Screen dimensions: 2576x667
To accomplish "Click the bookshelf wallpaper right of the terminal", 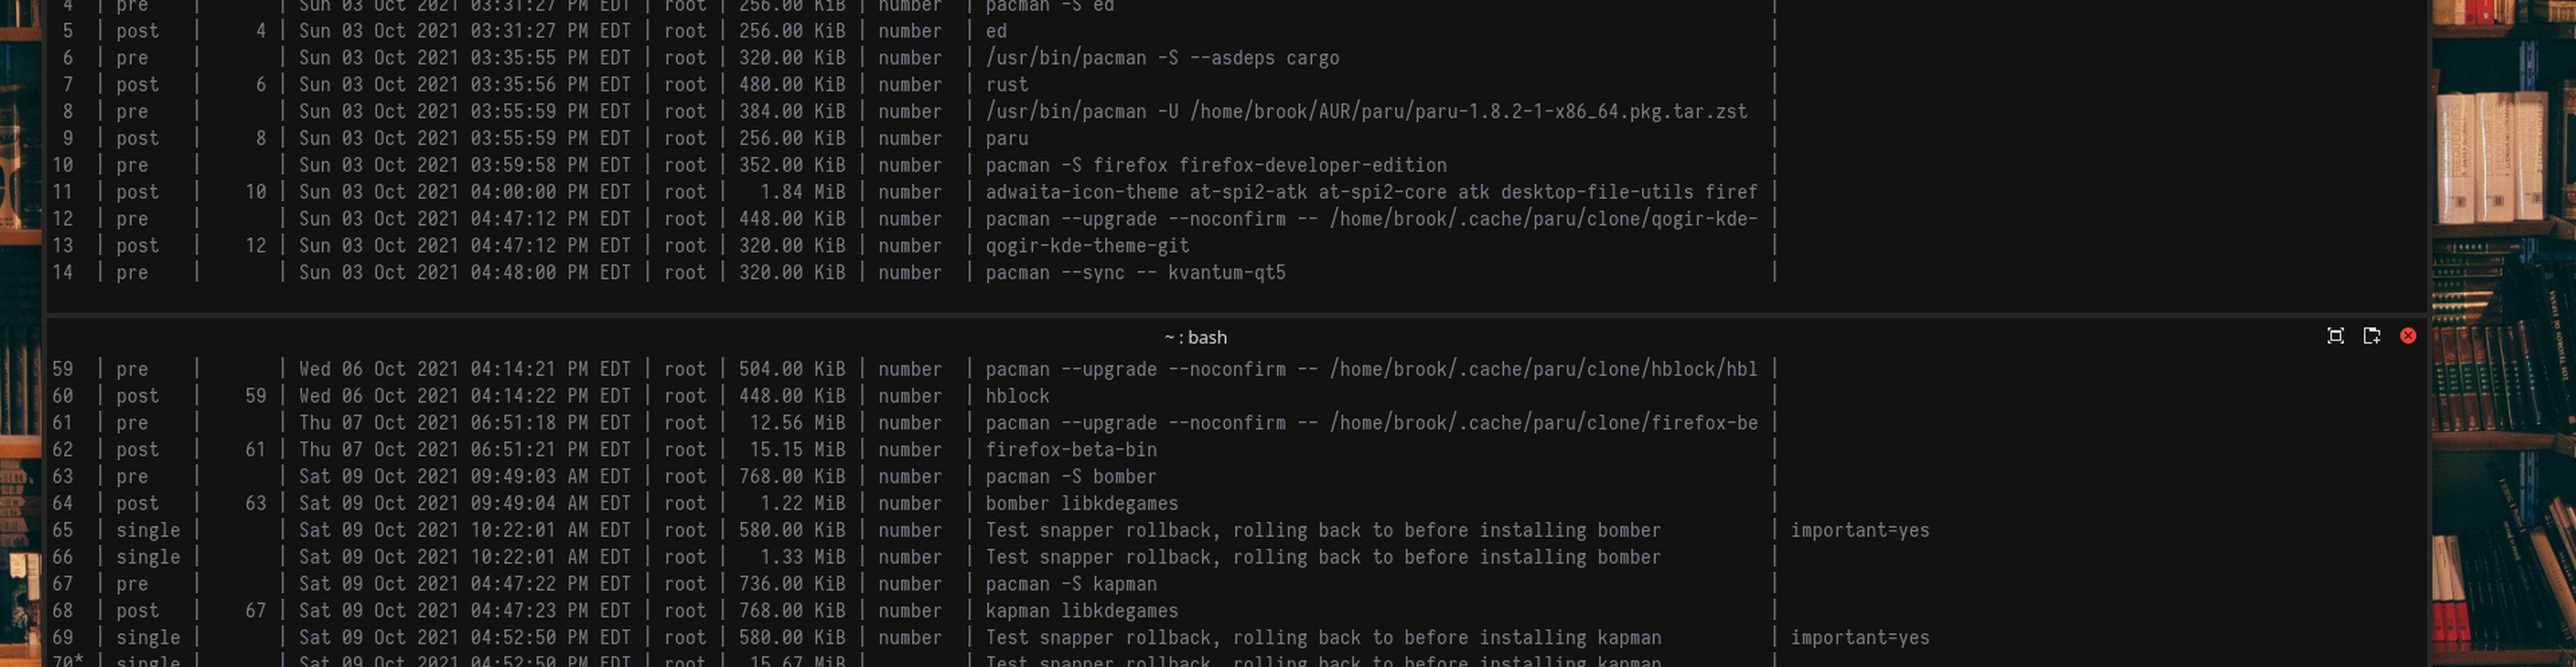I will click(x=2503, y=333).
